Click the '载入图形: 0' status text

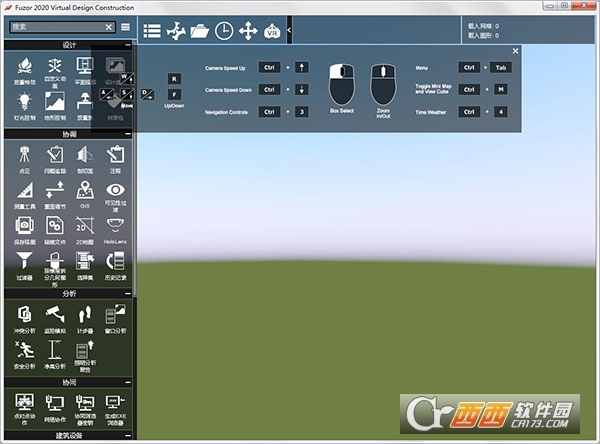[x=483, y=35]
